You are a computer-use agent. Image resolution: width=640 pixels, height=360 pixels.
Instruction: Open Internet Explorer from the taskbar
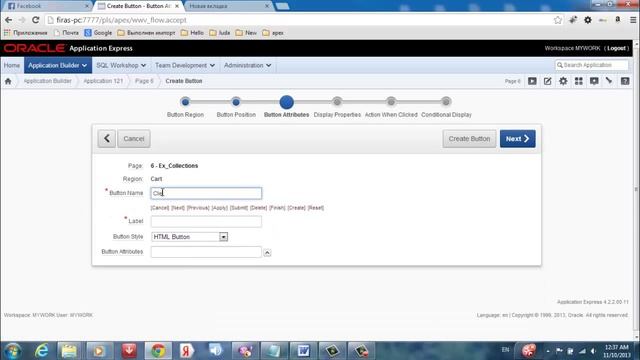pyautogui.click(x=42, y=351)
